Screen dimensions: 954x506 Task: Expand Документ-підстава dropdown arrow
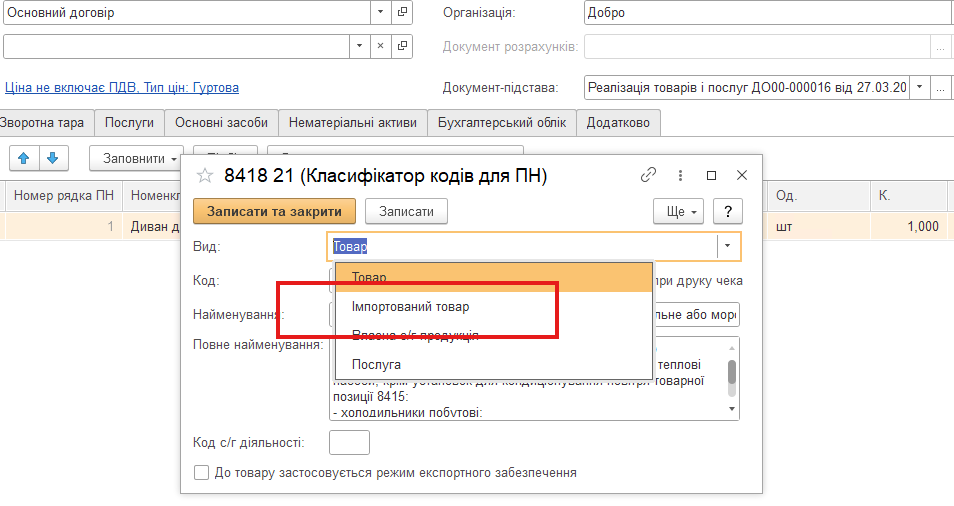click(919, 88)
